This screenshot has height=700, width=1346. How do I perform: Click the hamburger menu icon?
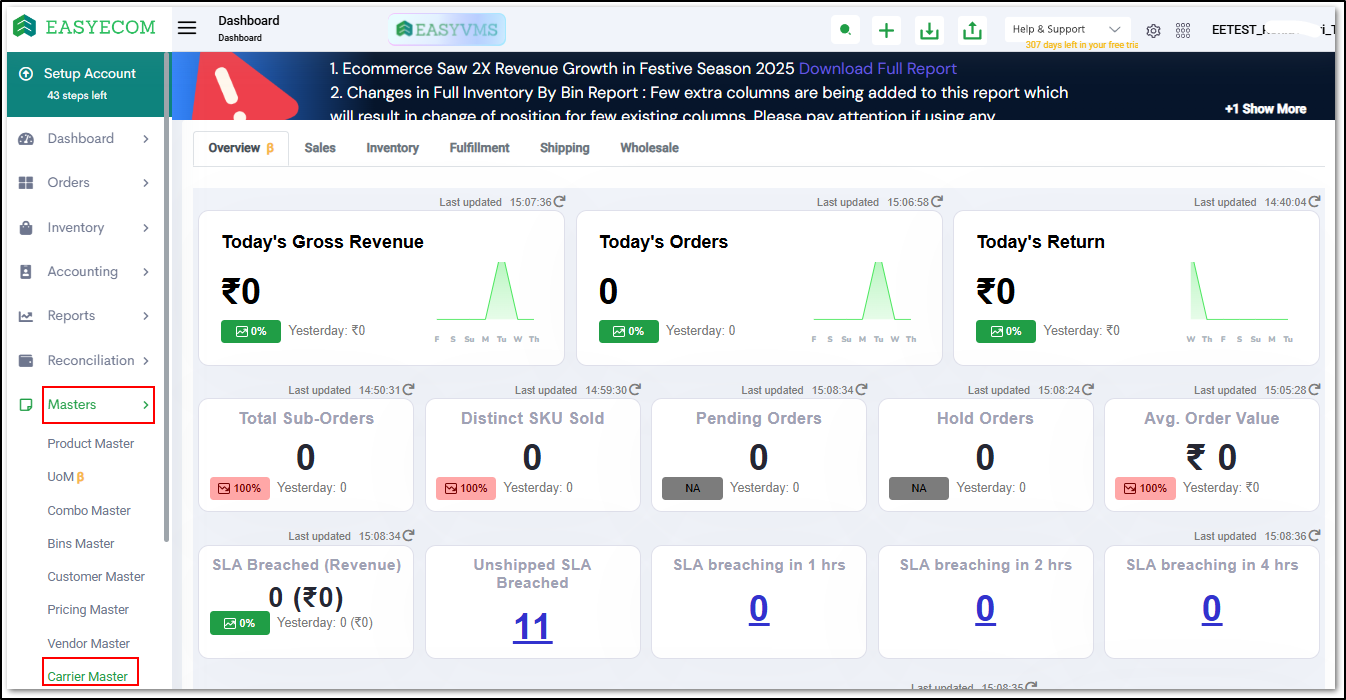(x=187, y=28)
